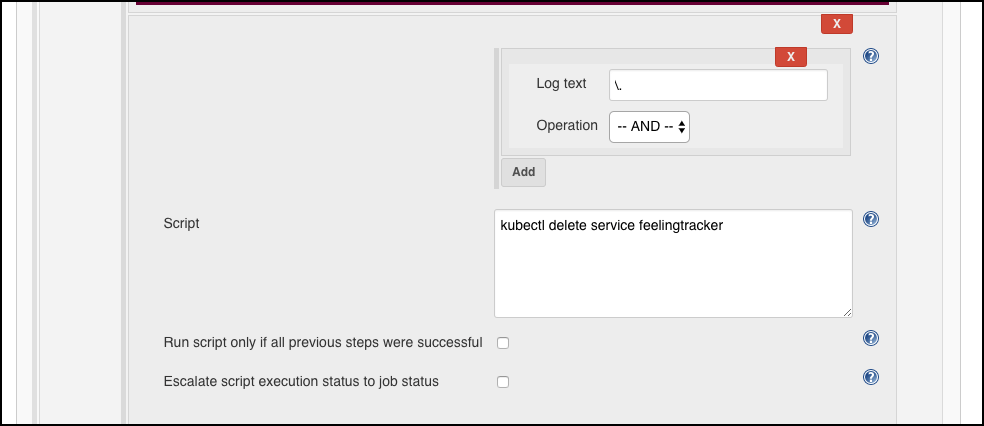
Task: Open help icon beside Script field
Action: (x=870, y=219)
